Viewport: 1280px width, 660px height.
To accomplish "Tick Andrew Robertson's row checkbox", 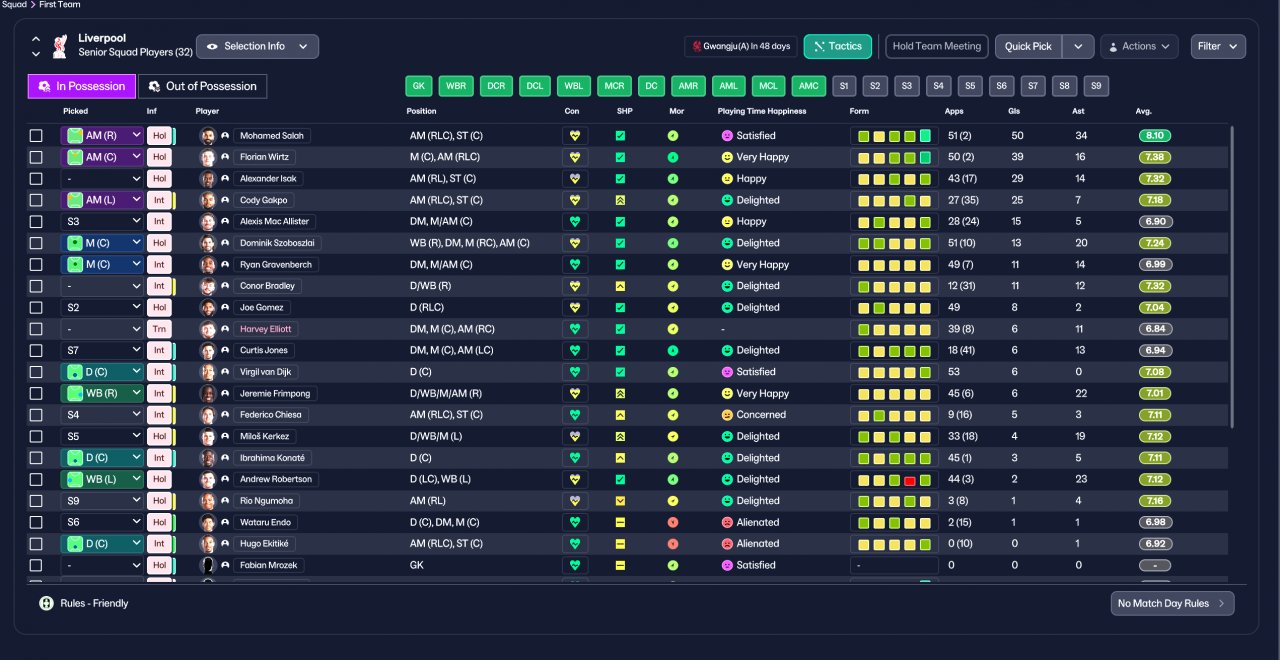I will [x=36, y=479].
